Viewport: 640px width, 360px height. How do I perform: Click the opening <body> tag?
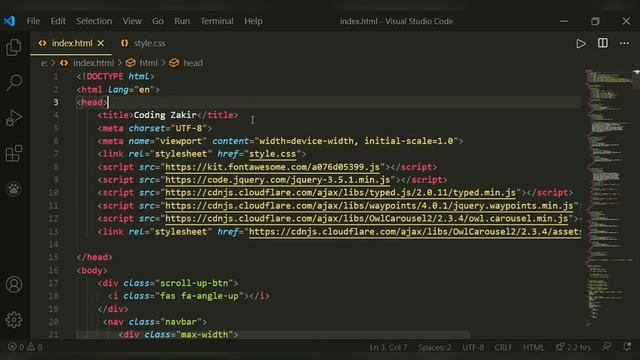(x=92, y=270)
